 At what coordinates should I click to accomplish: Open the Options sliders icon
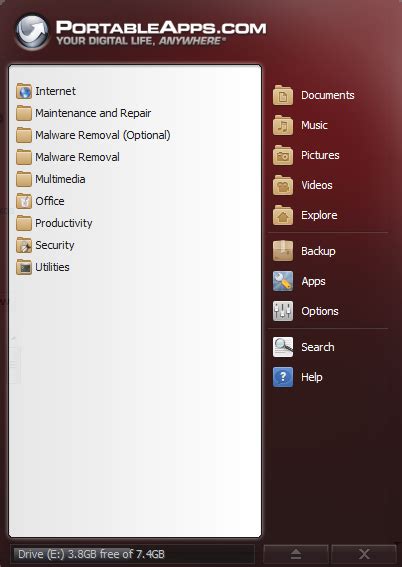coord(283,311)
